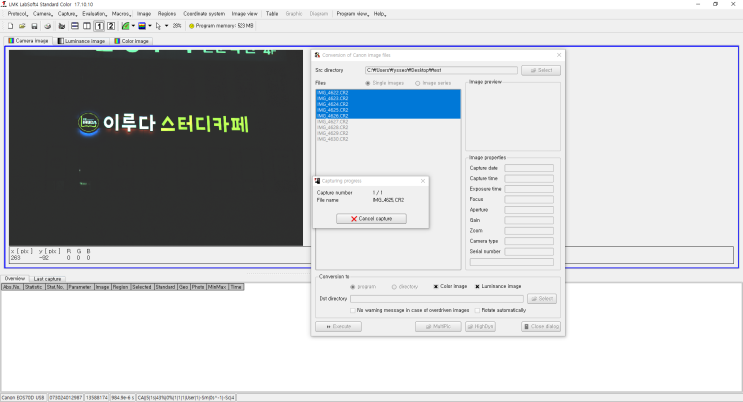Click the Parameter column header
Image resolution: width=743 pixels, height=402 pixels.
click(x=80, y=287)
